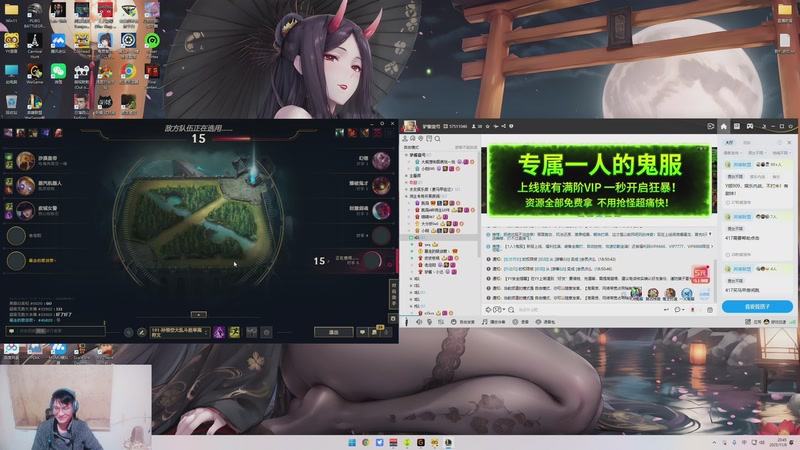Click the 5元 red coupon badge
The height and width of the screenshot is (450, 800).
701,274
